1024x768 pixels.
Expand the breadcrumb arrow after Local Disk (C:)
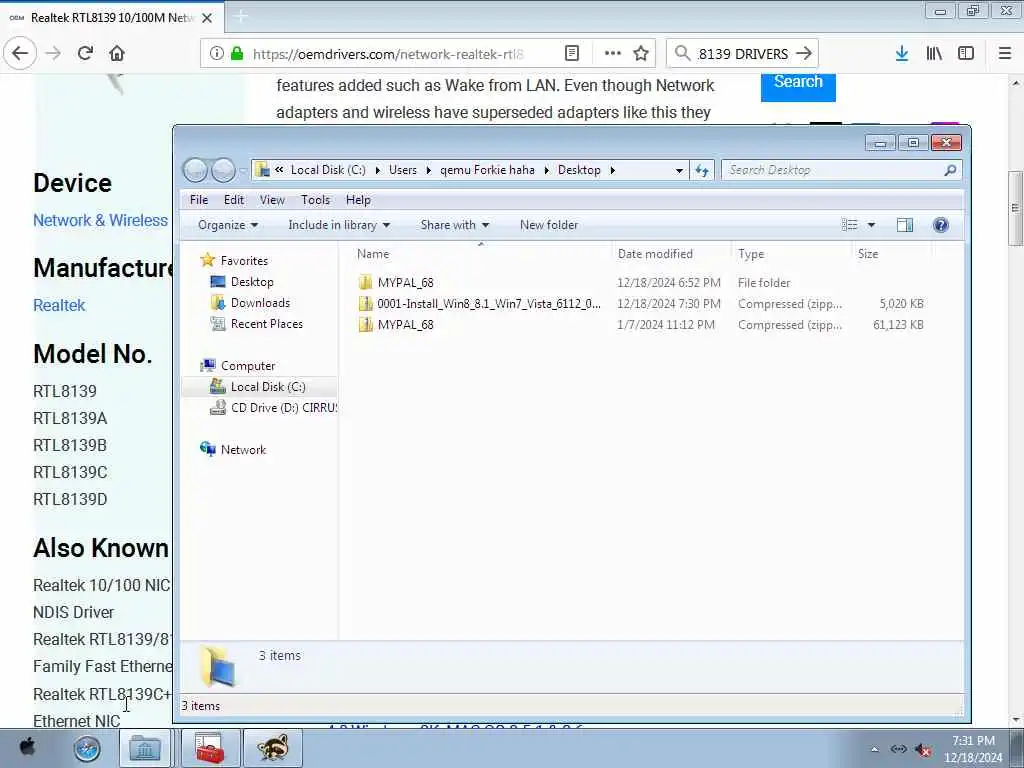[377, 170]
